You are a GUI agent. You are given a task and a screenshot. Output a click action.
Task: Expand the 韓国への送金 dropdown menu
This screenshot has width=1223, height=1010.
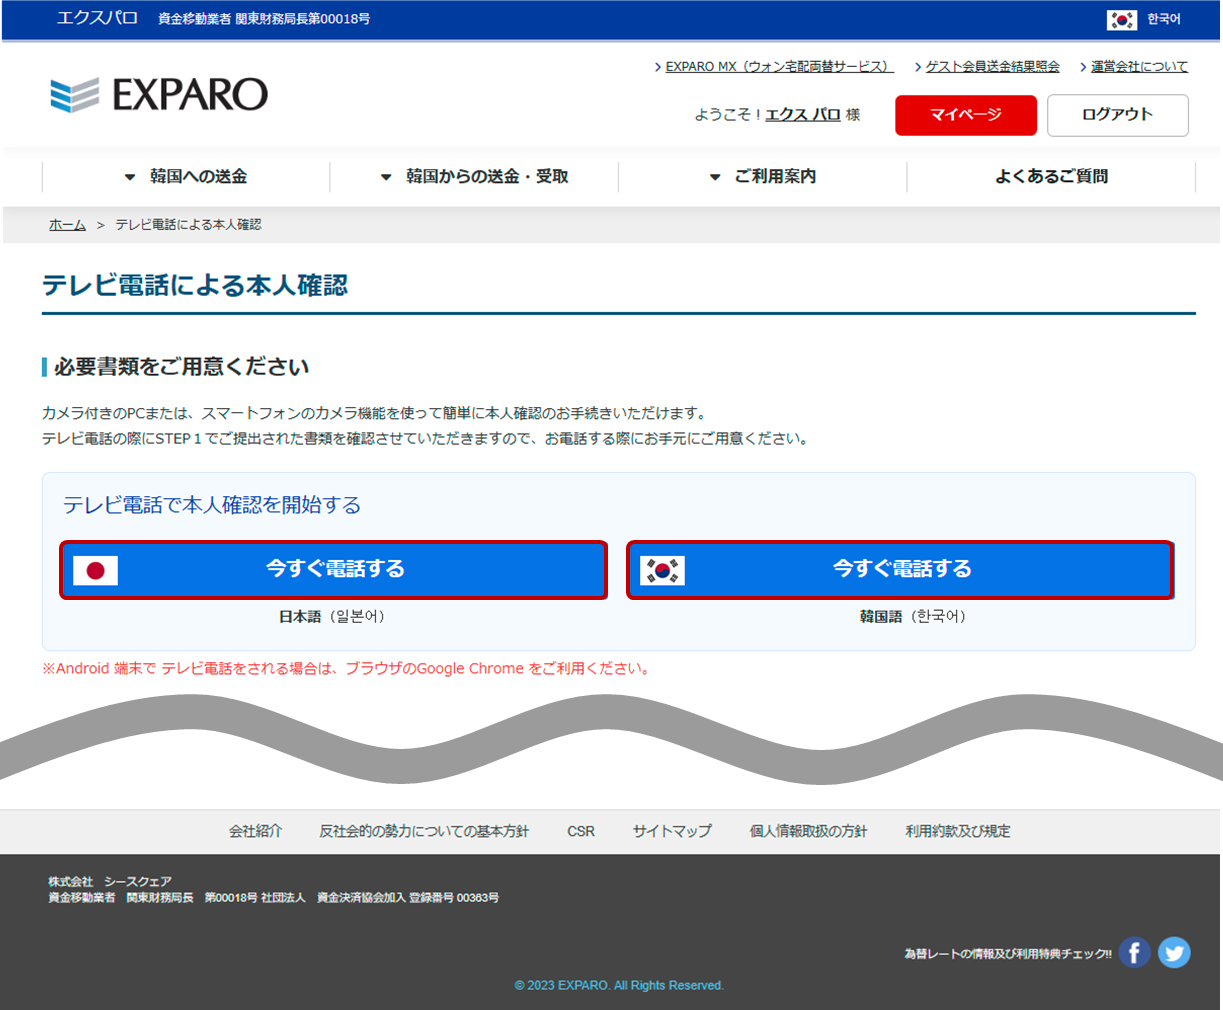[x=186, y=177]
